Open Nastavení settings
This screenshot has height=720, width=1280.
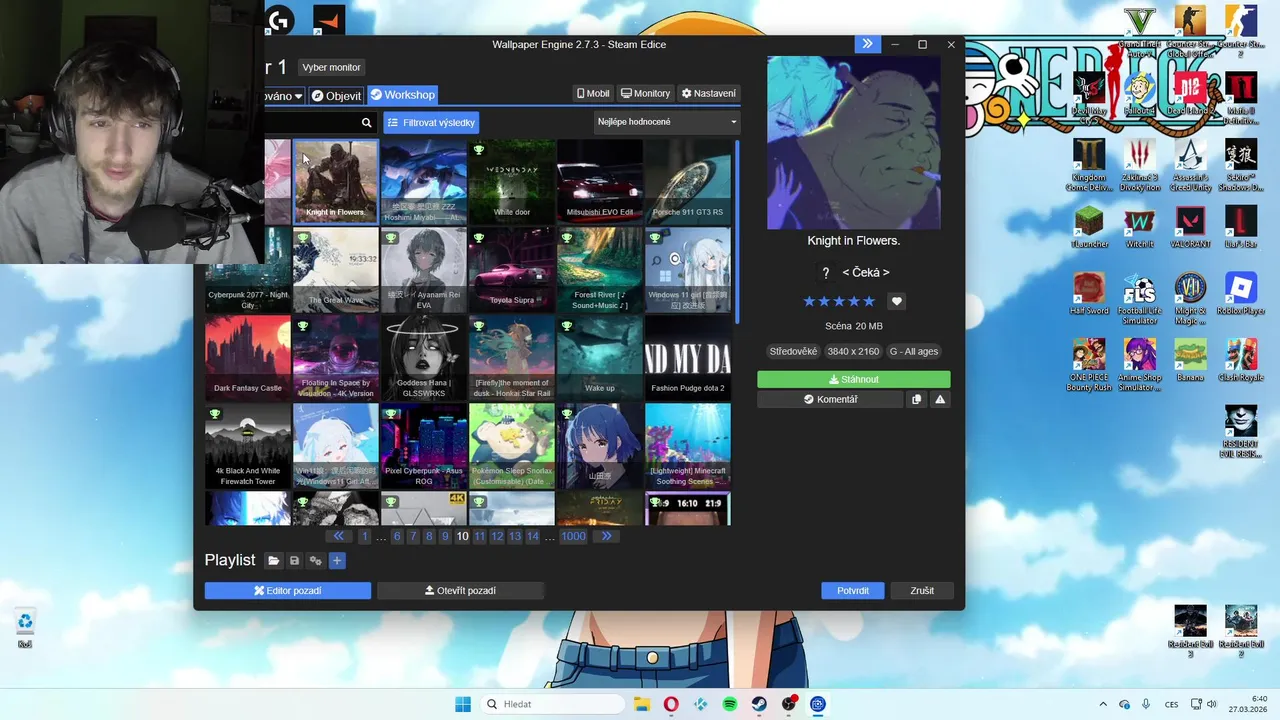click(x=708, y=93)
